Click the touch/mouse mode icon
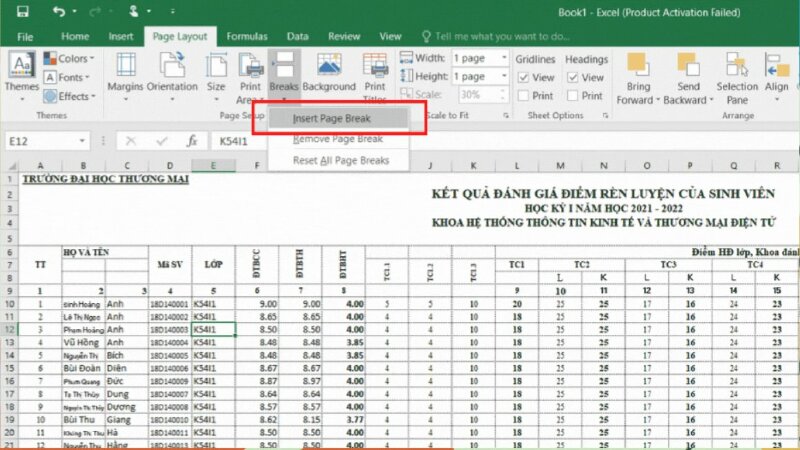This screenshot has width=800, height=450. tap(134, 11)
